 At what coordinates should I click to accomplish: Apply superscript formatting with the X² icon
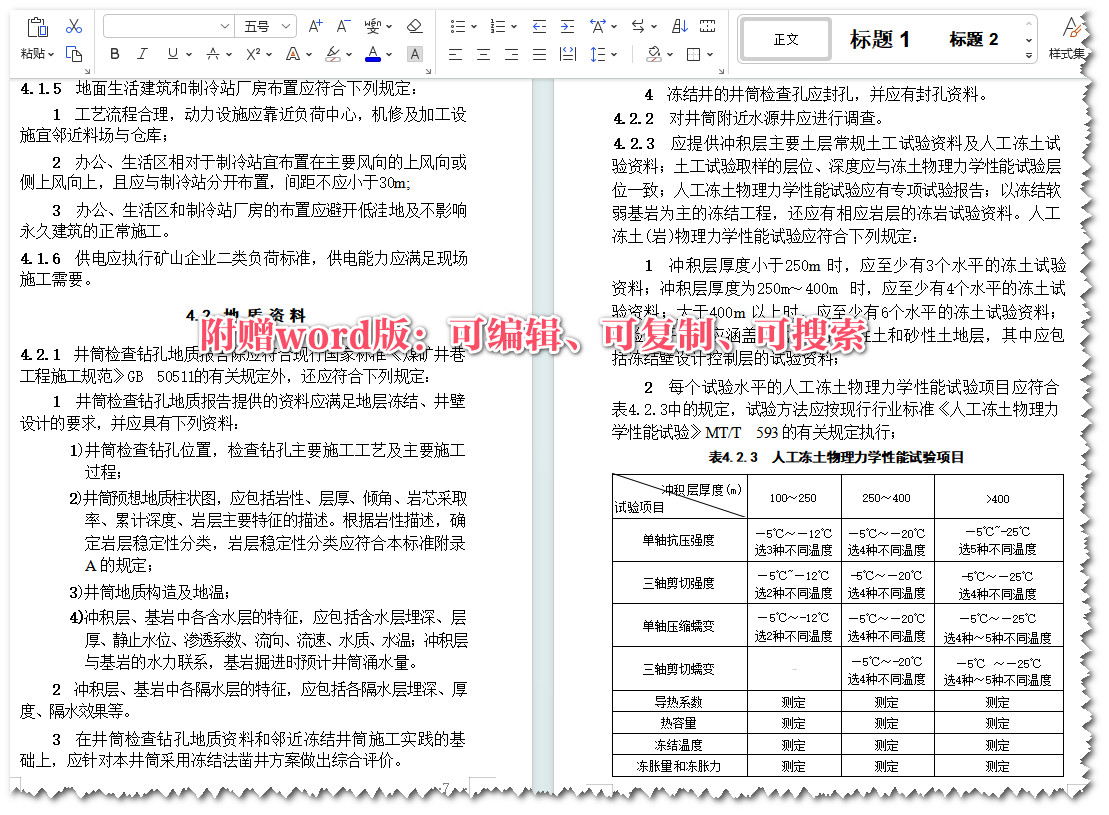pyautogui.click(x=251, y=53)
